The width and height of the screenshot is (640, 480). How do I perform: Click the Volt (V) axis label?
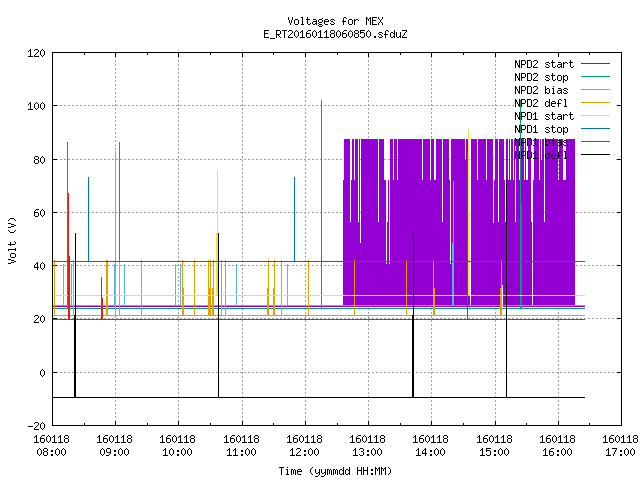tap(12, 240)
